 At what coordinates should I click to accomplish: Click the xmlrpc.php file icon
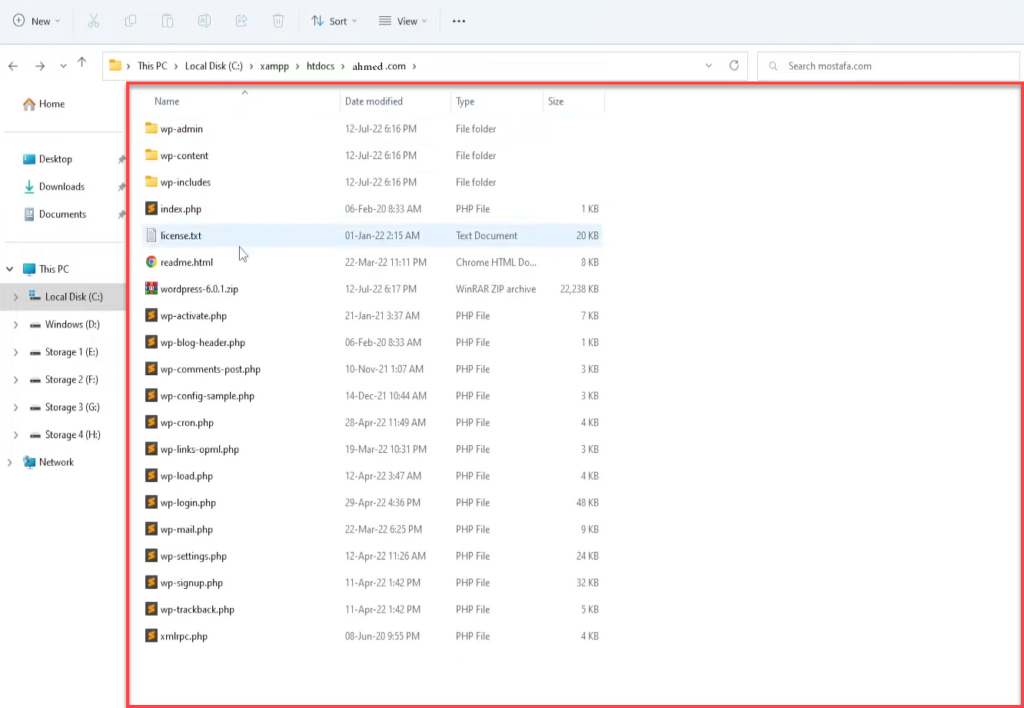point(152,636)
